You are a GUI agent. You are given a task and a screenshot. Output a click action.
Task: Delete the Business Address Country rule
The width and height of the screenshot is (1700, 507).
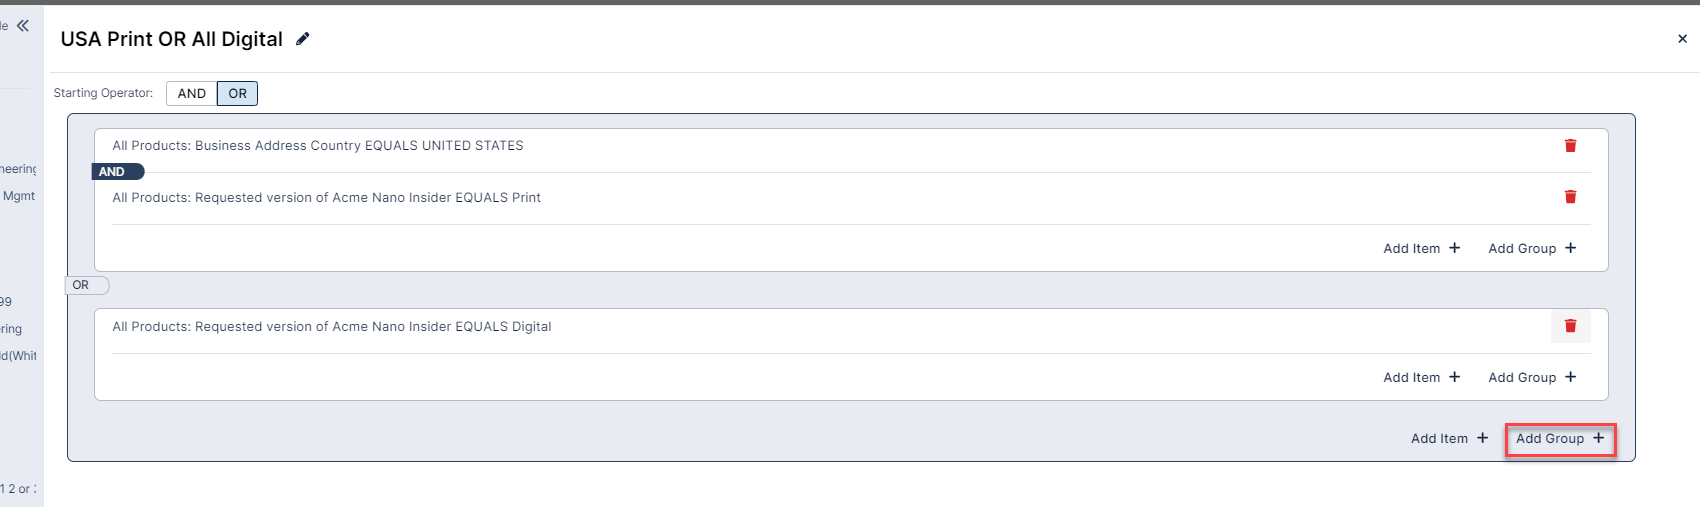coord(1570,146)
